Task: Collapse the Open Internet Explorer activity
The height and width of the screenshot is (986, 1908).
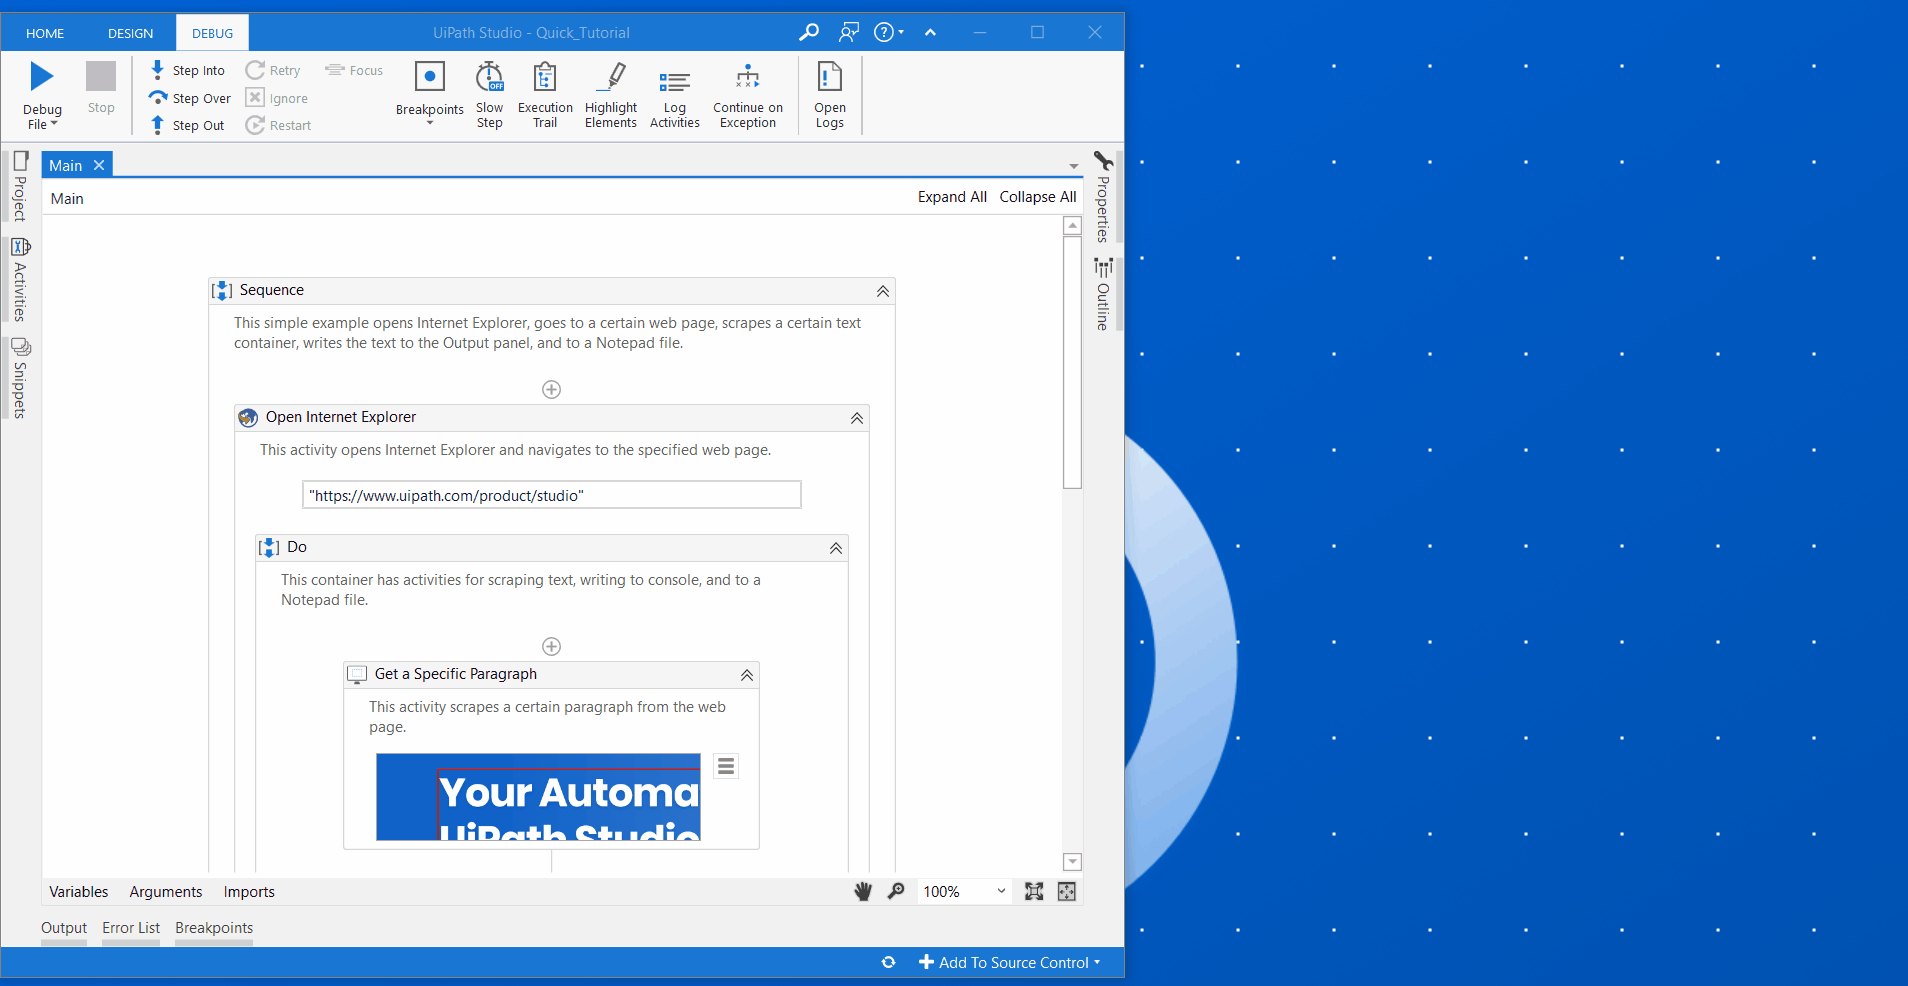Action: click(x=857, y=418)
